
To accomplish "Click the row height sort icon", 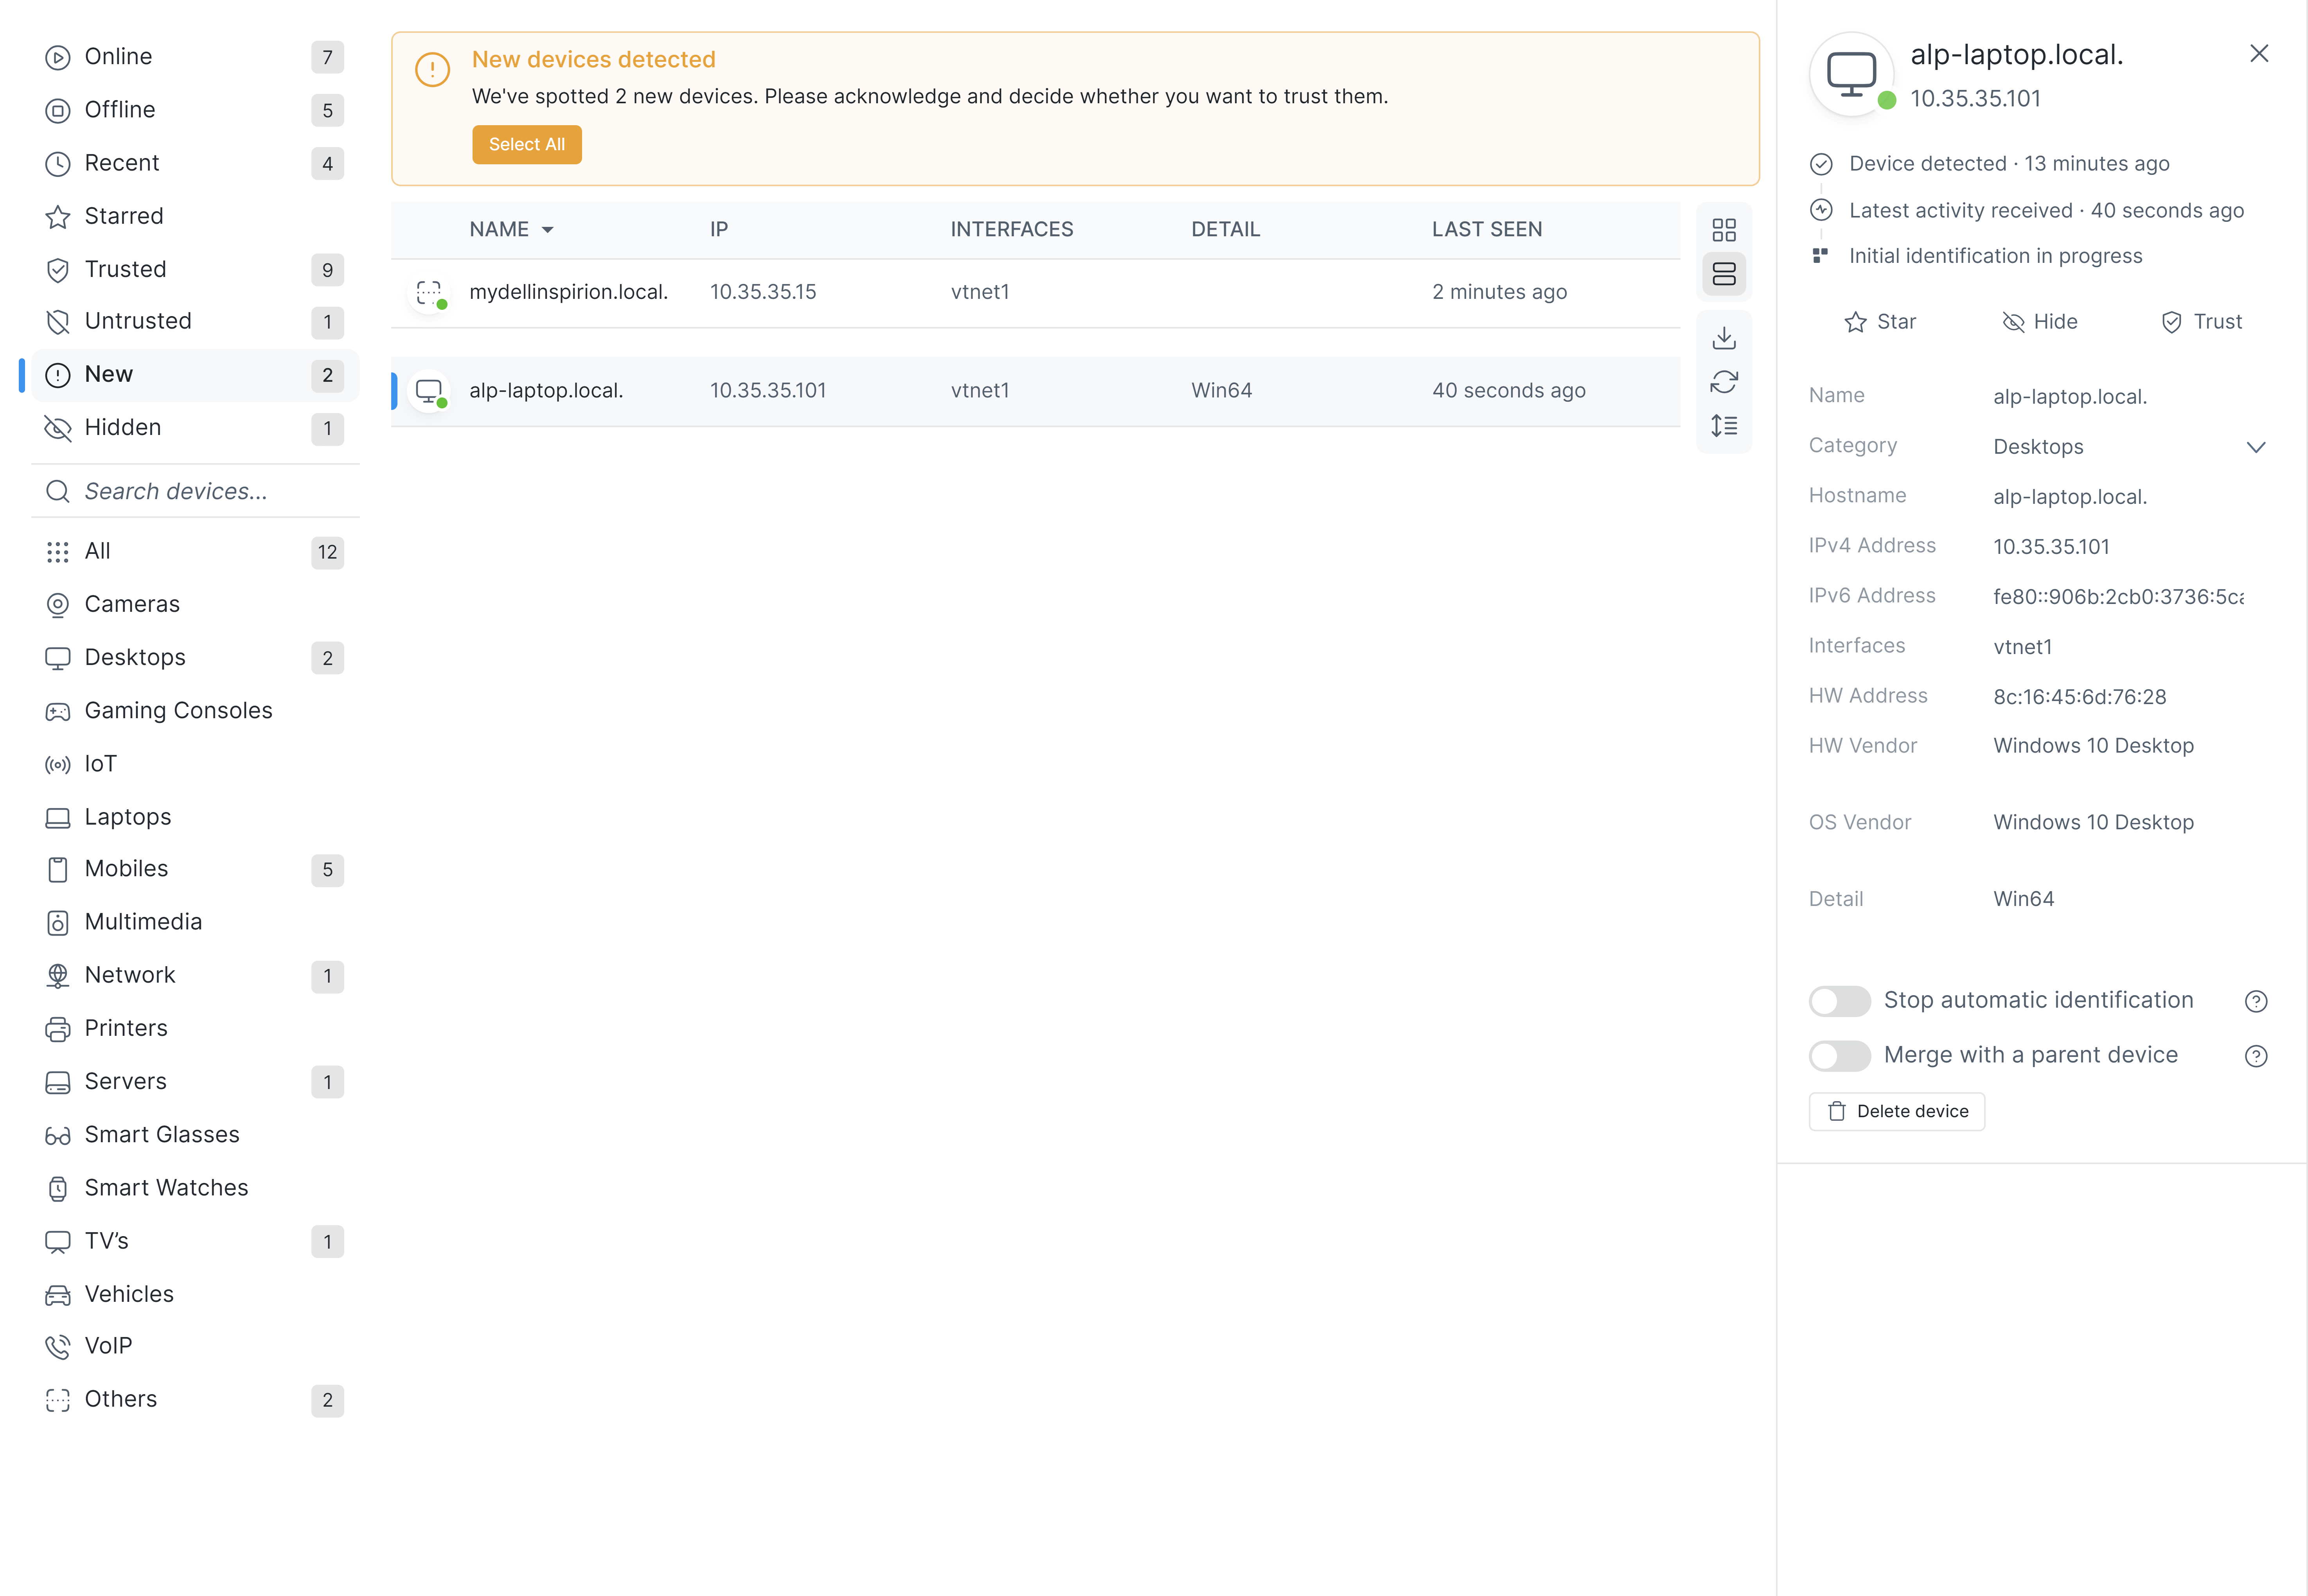I will 1723,426.
